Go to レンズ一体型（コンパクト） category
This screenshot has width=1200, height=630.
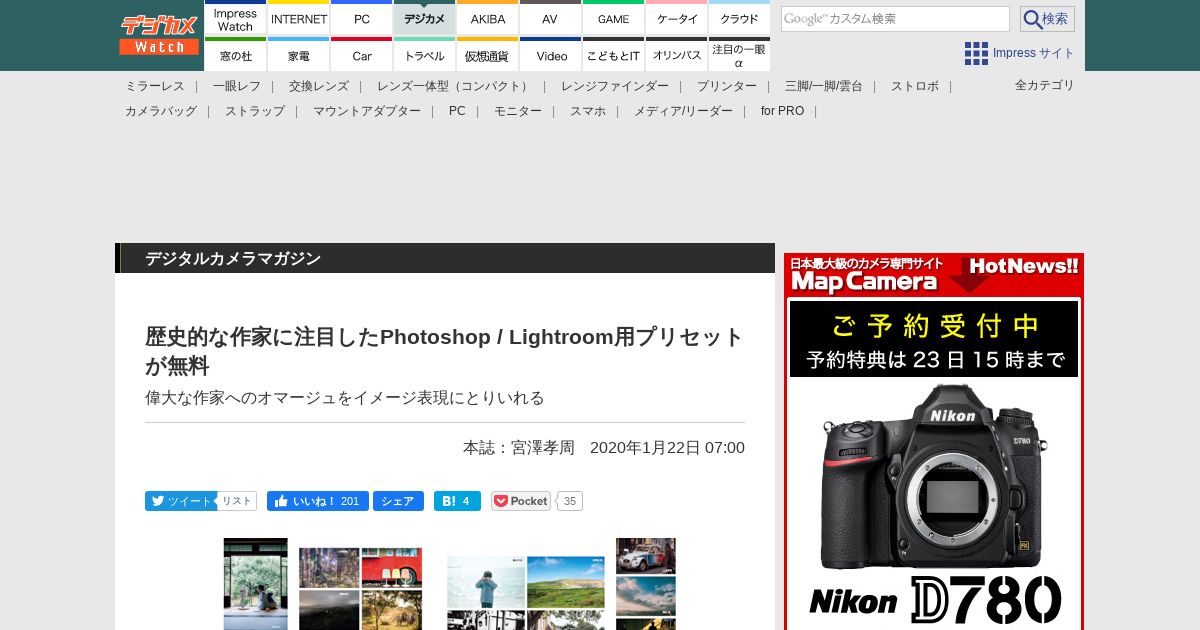tap(455, 86)
